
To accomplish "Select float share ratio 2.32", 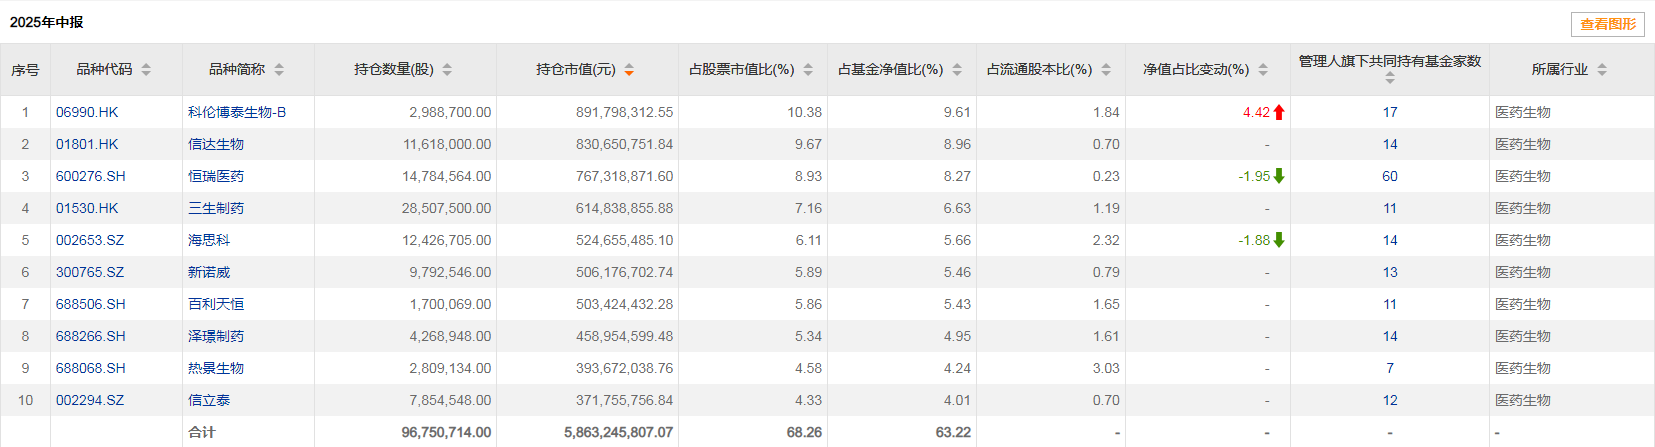I will [1106, 240].
